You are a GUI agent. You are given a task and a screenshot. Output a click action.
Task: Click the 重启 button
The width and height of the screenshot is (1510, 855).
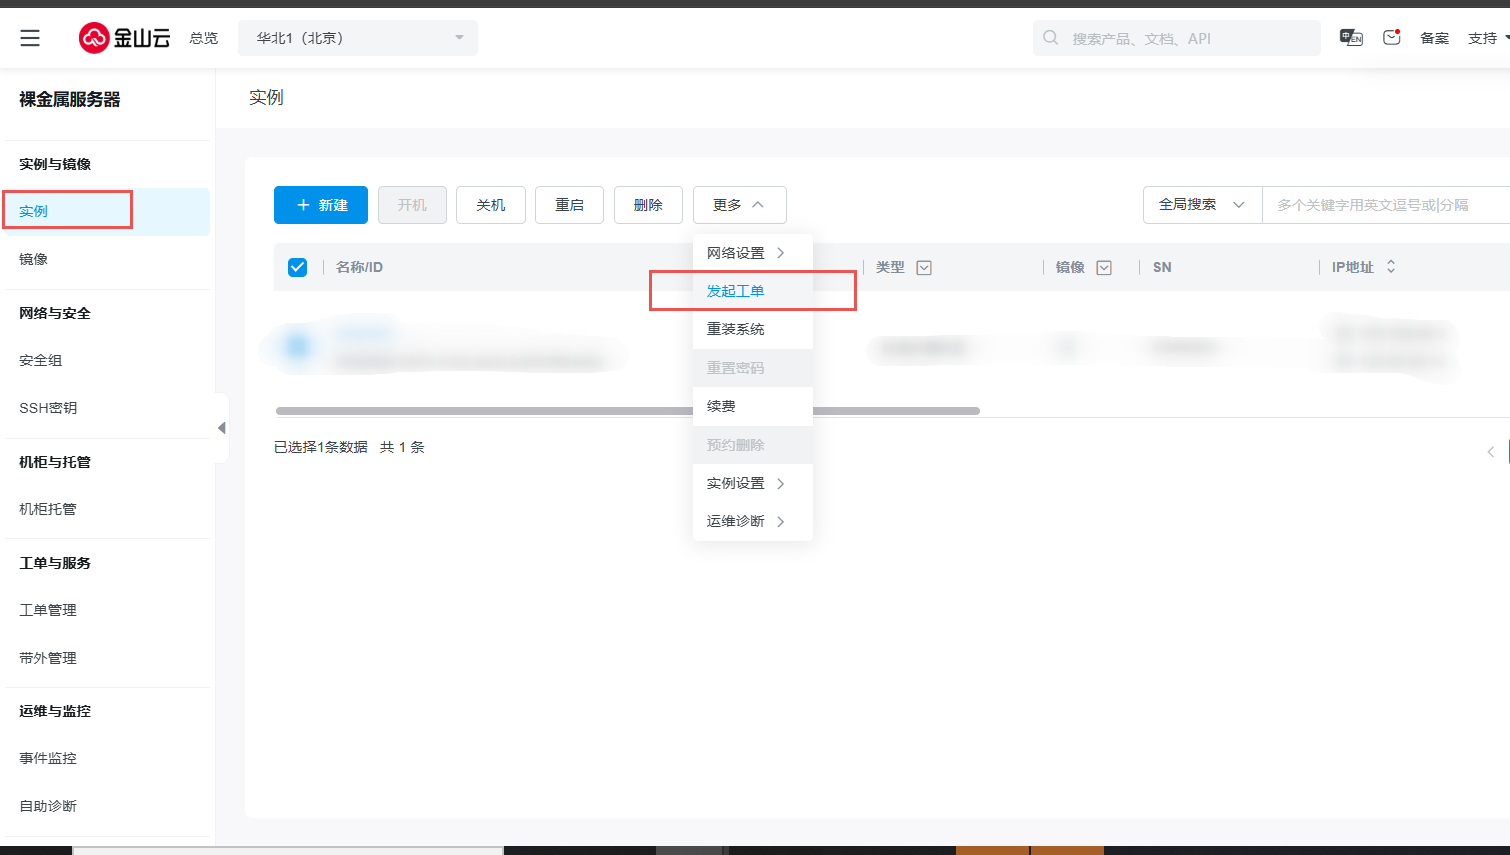point(570,205)
